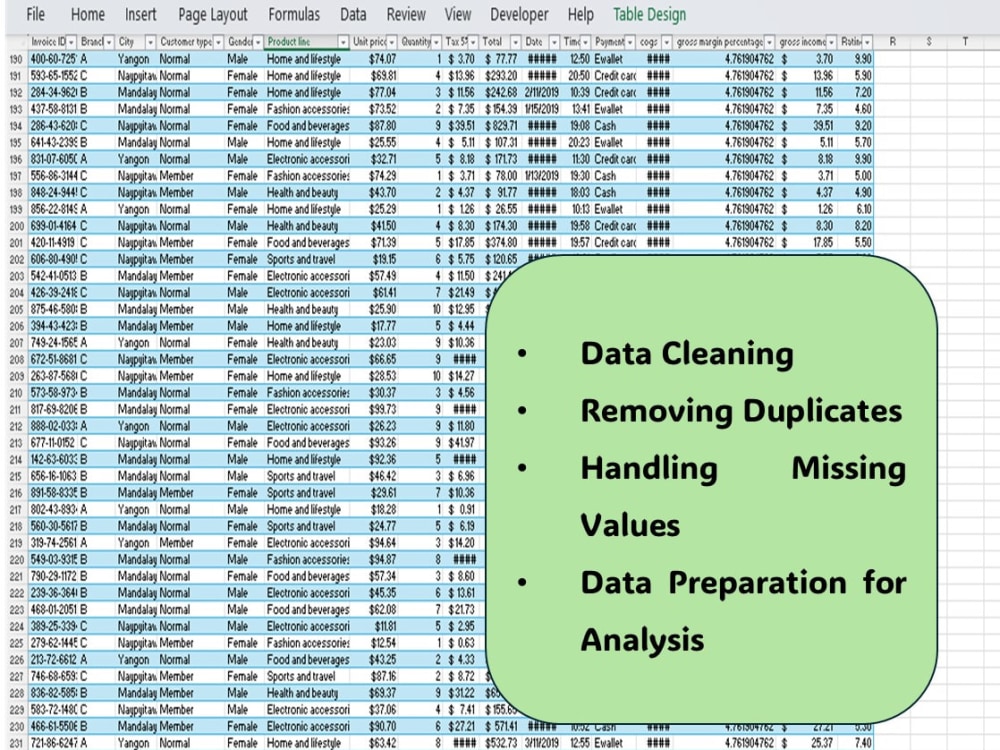
Task: Open the City column filter dropdown
Action: (151, 42)
